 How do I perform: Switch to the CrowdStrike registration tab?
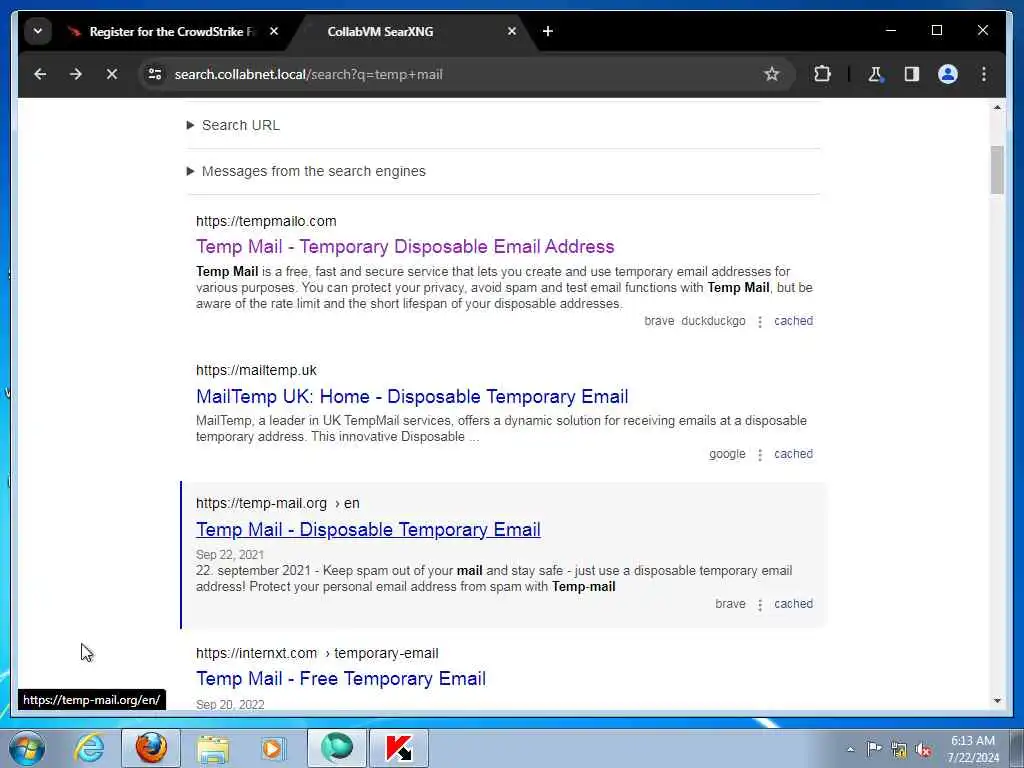[x=172, y=31]
